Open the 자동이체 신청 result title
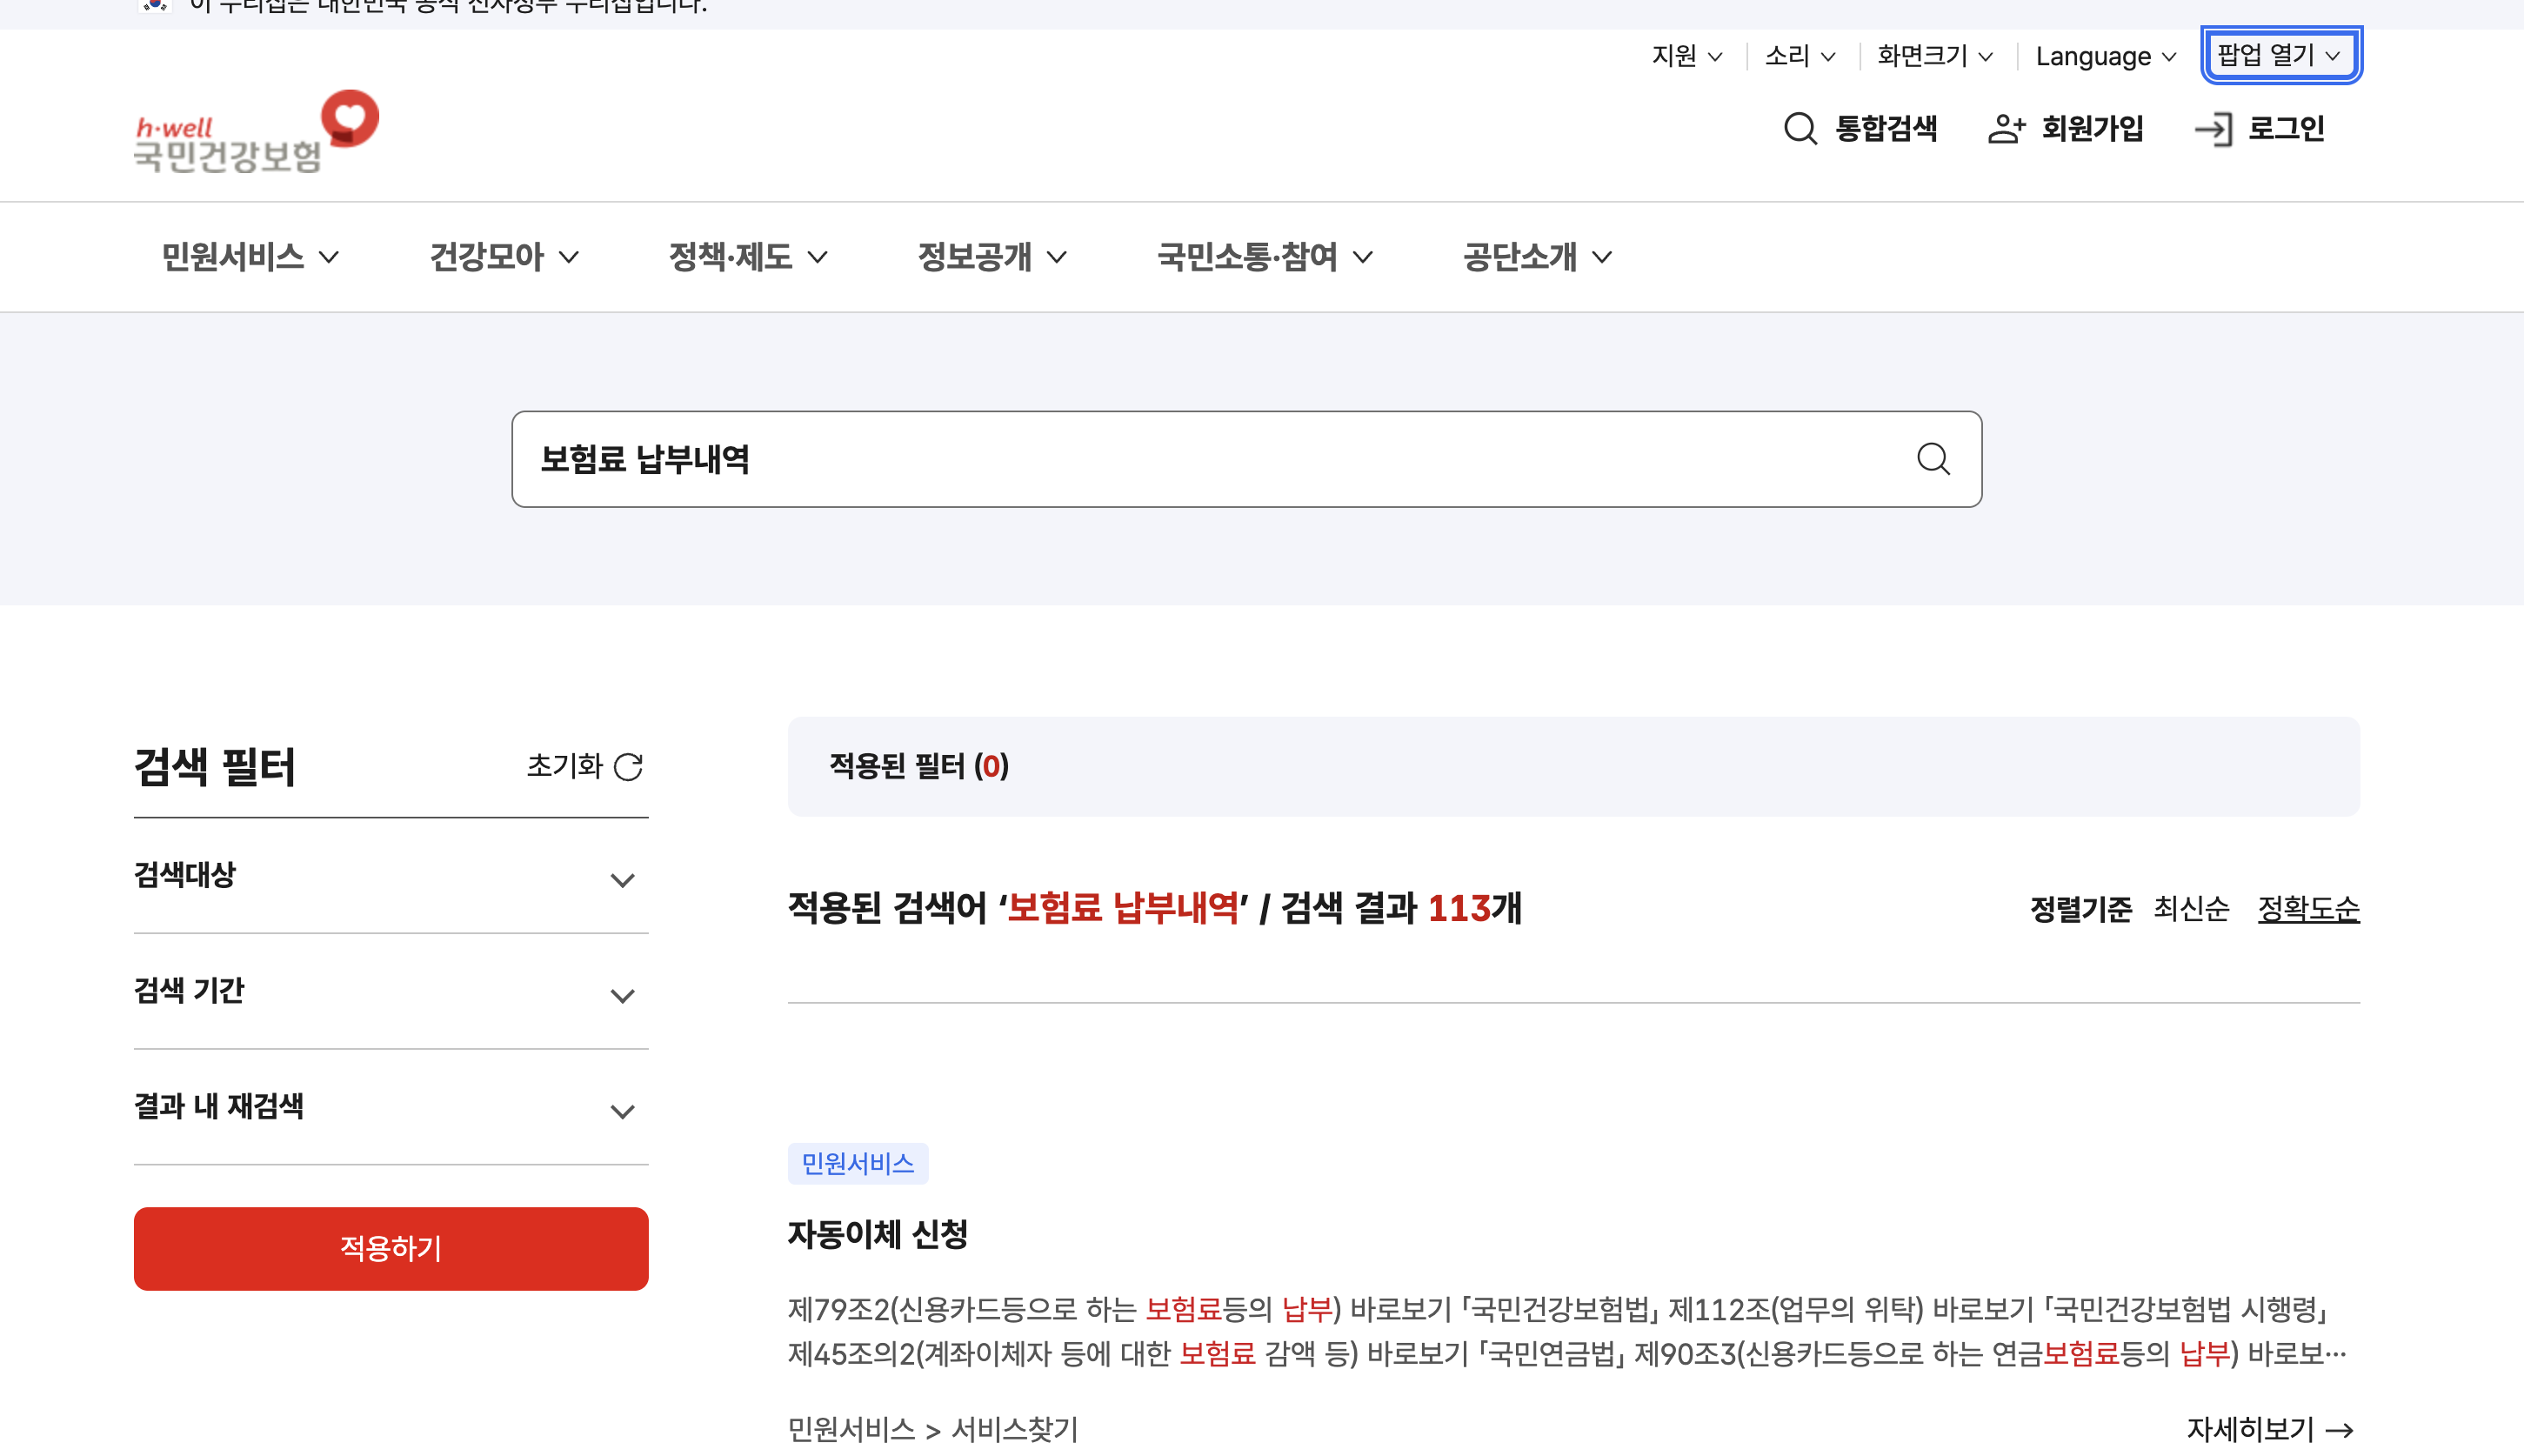 (x=877, y=1234)
